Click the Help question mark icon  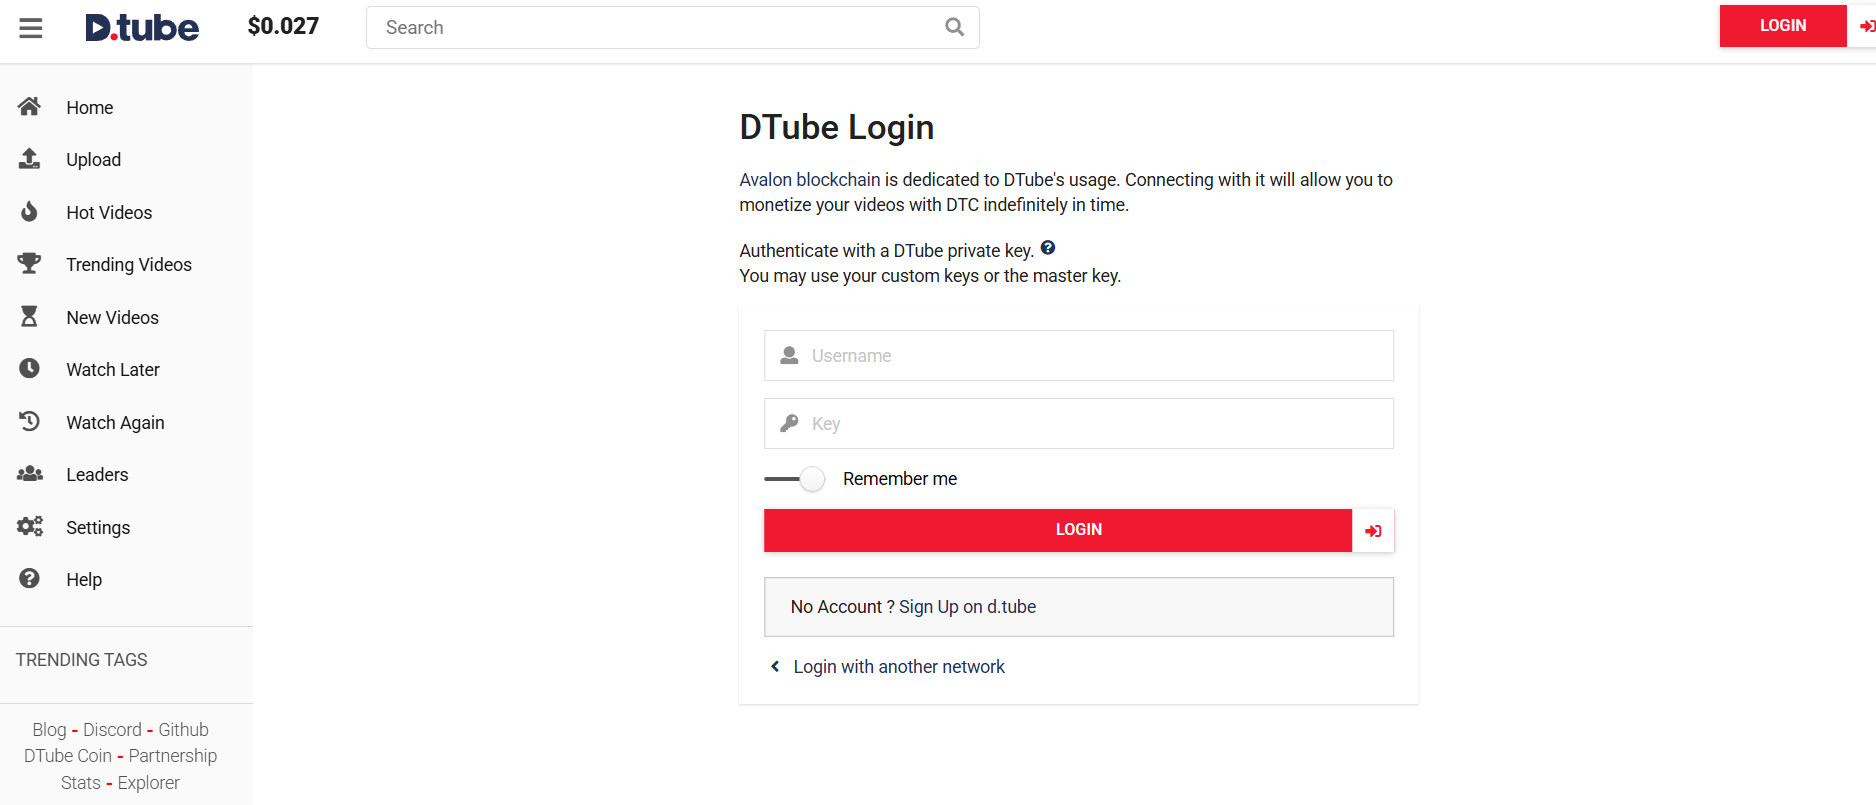point(29,578)
